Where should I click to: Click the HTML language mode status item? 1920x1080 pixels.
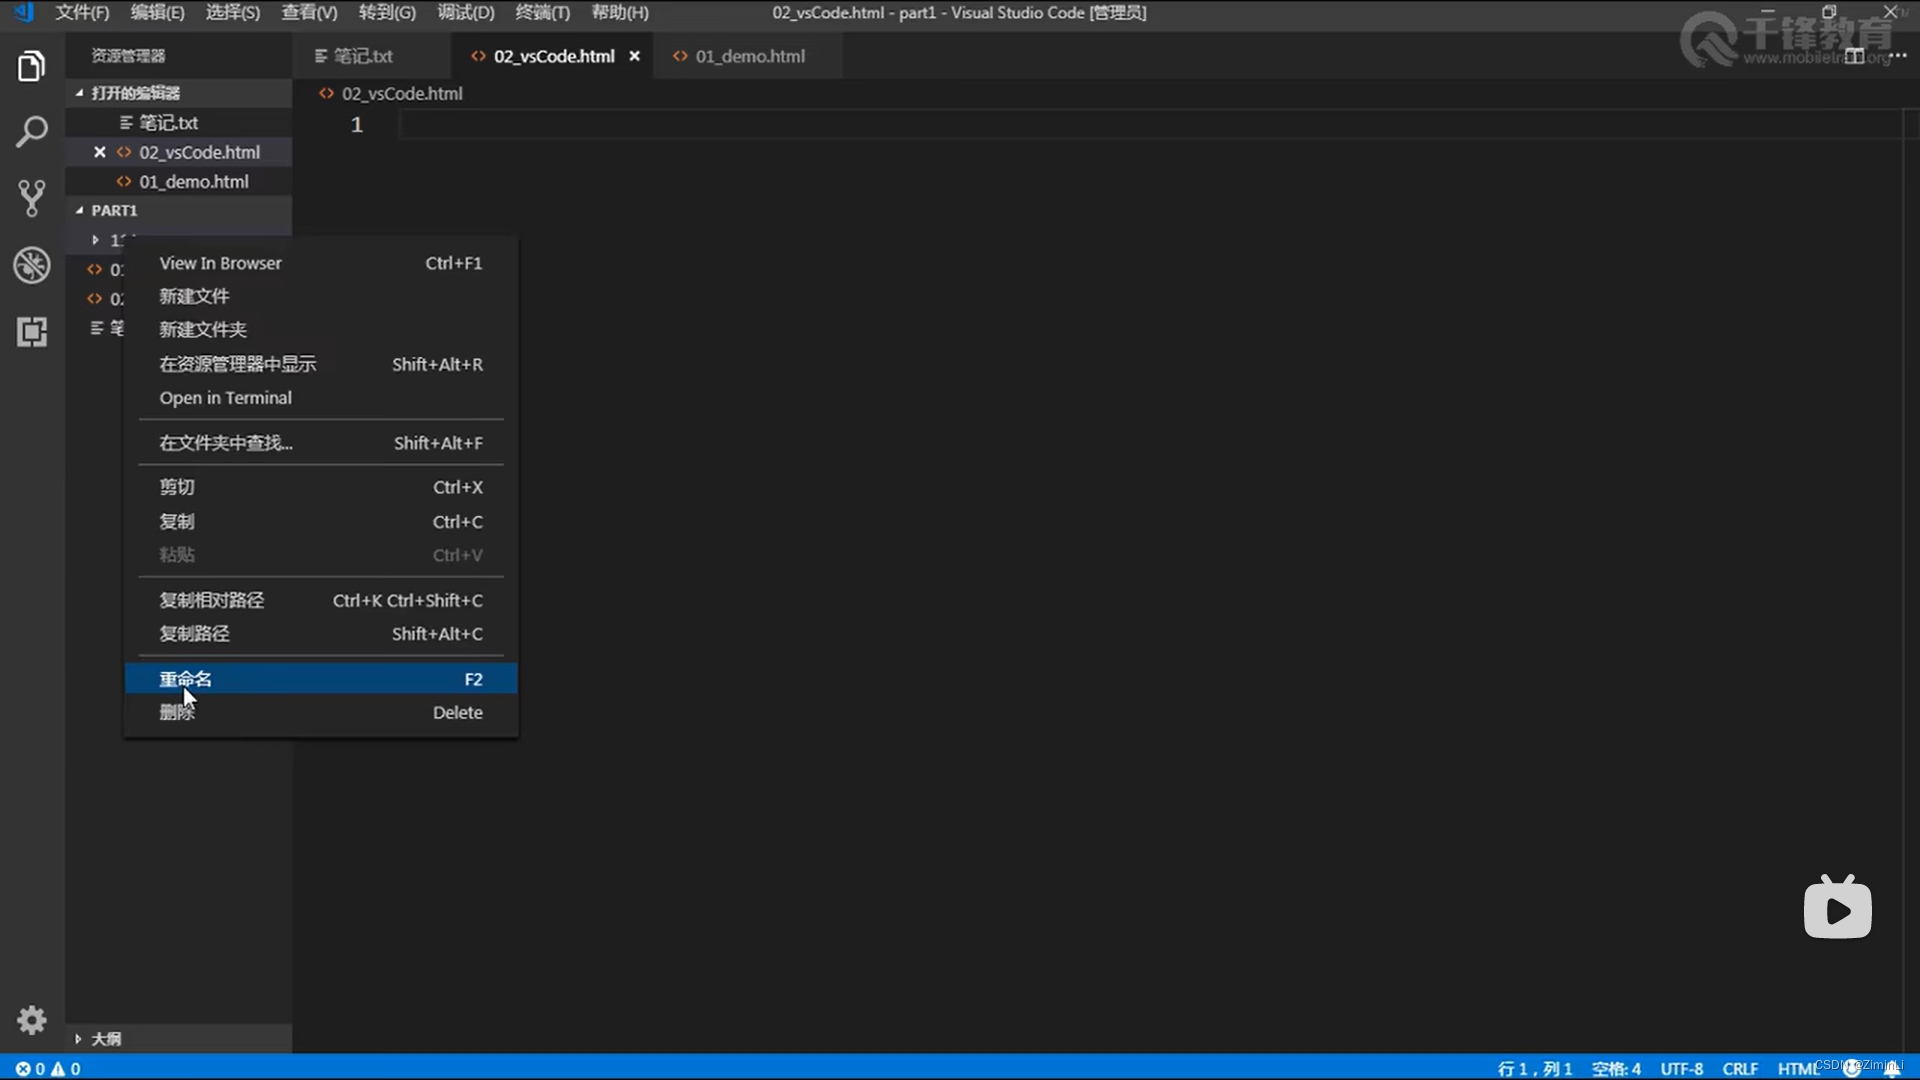pyautogui.click(x=1797, y=1068)
